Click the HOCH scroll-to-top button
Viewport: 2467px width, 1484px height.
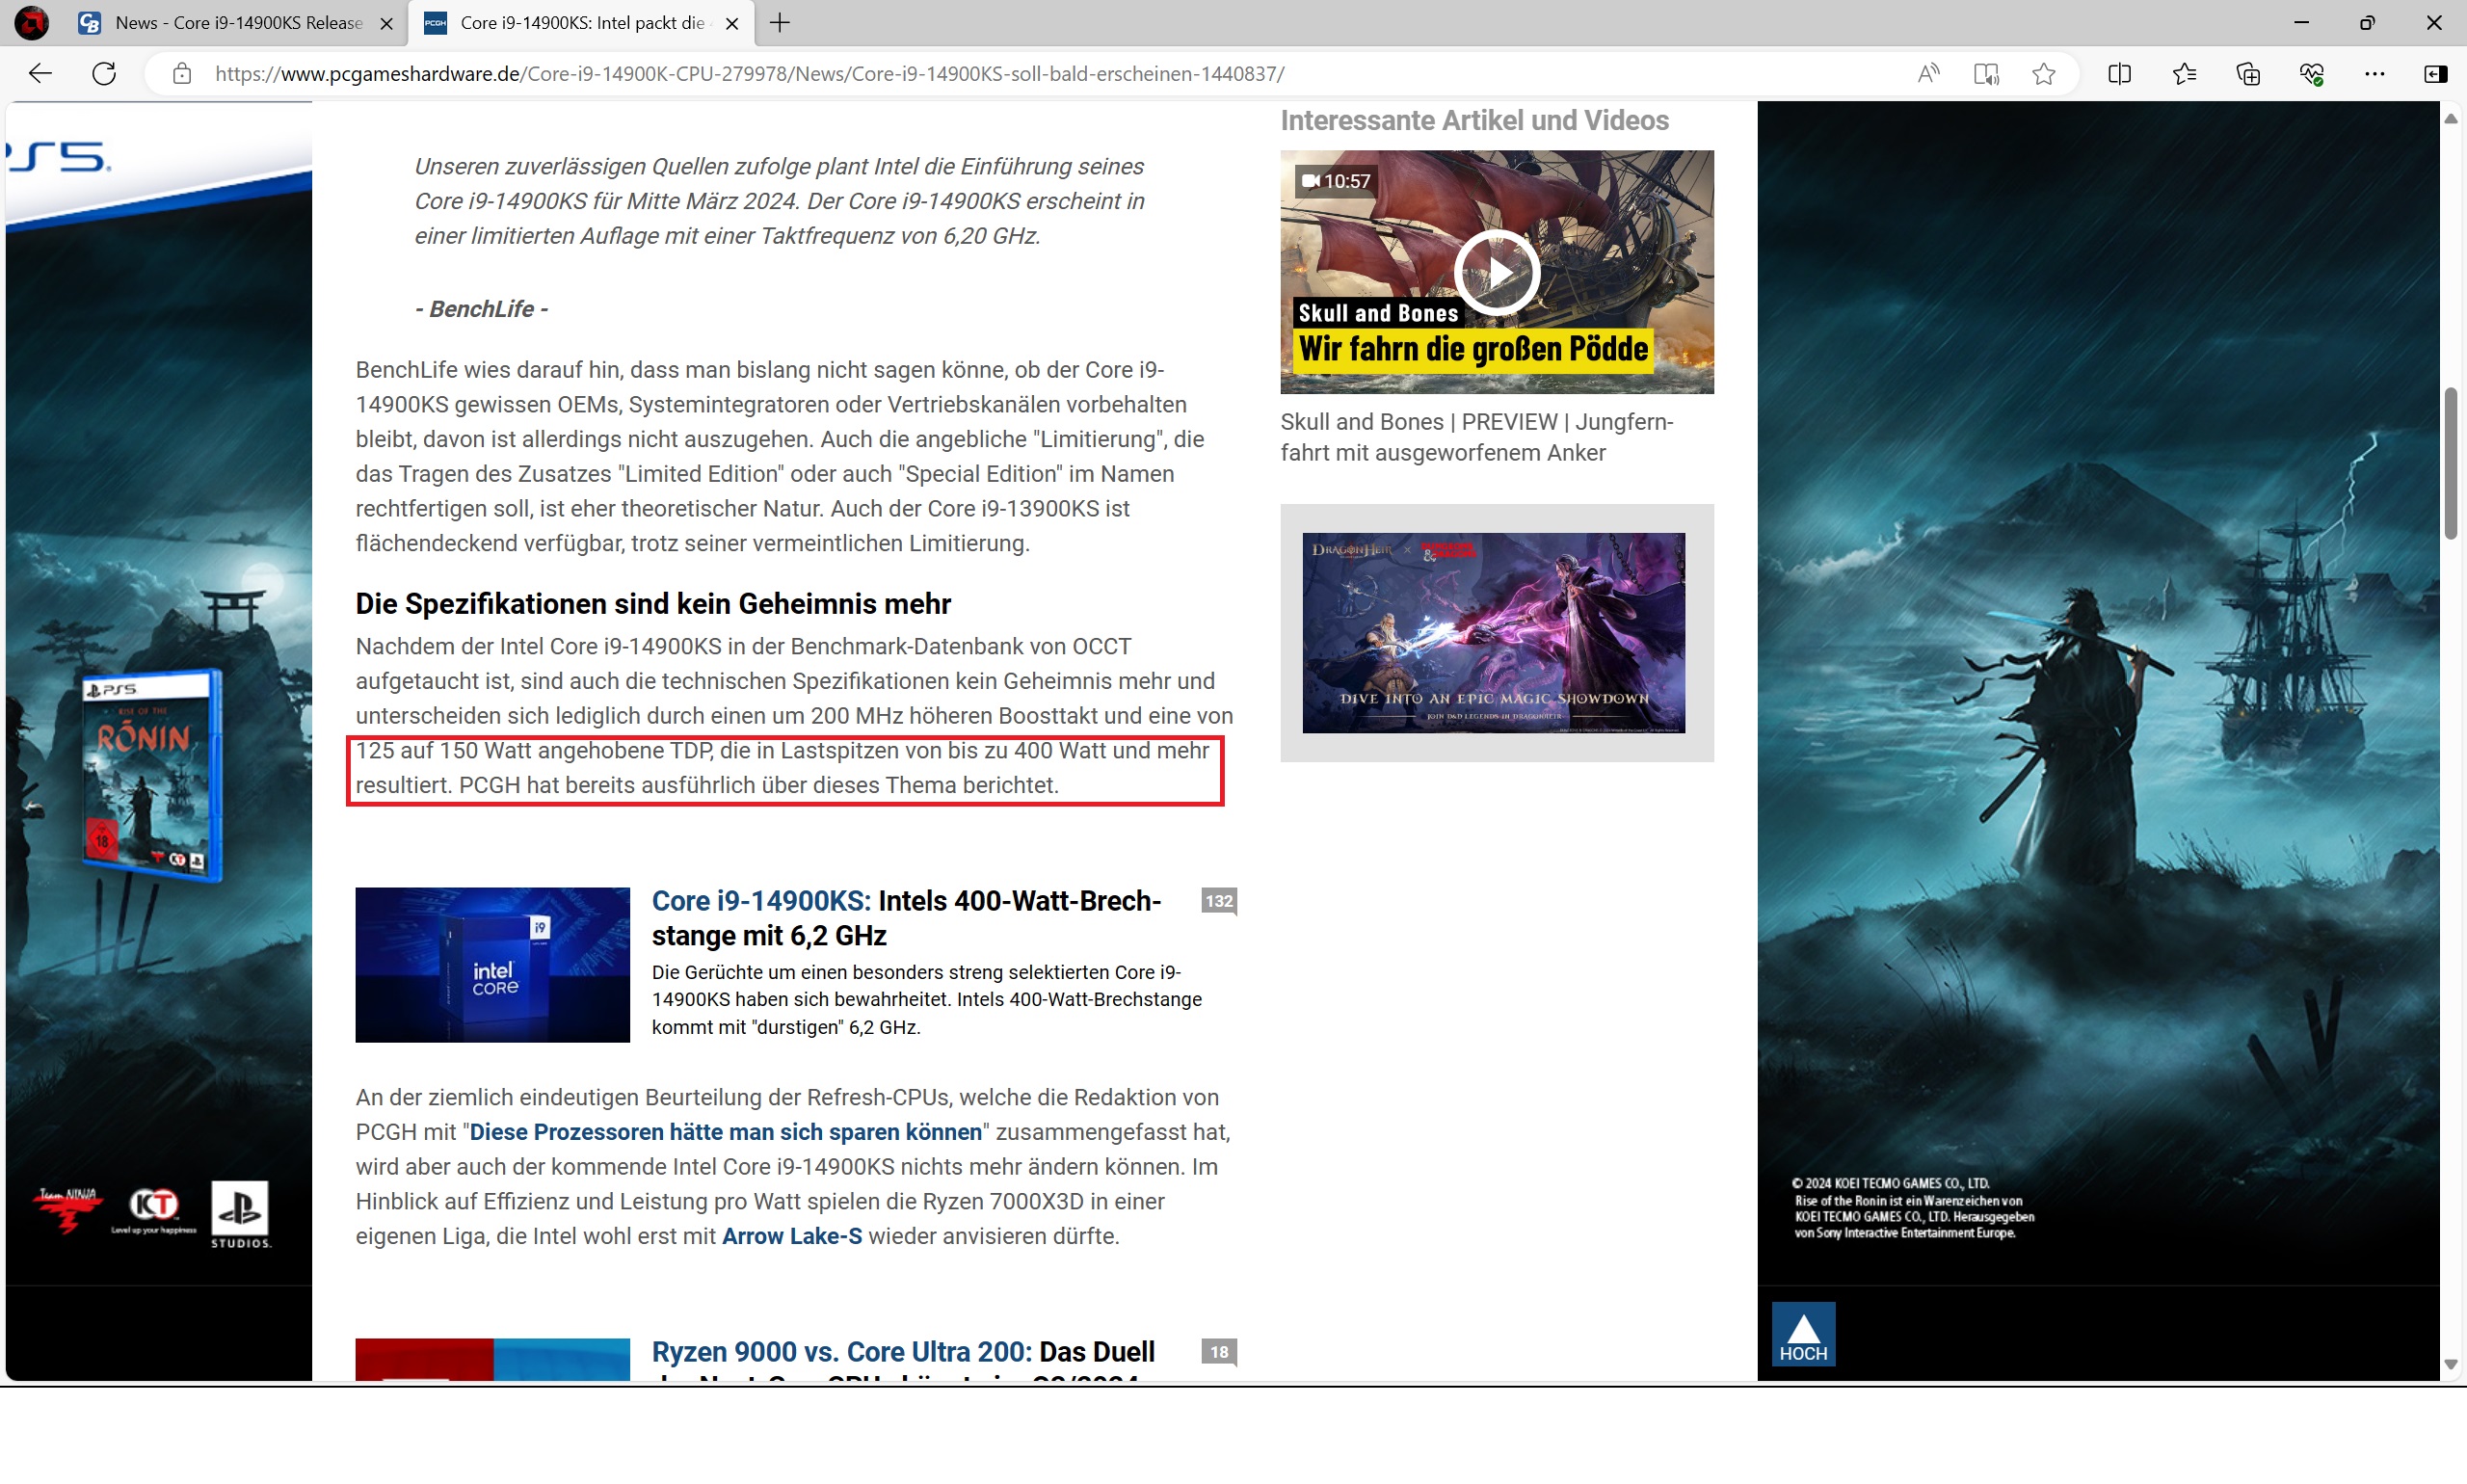coord(1802,1334)
